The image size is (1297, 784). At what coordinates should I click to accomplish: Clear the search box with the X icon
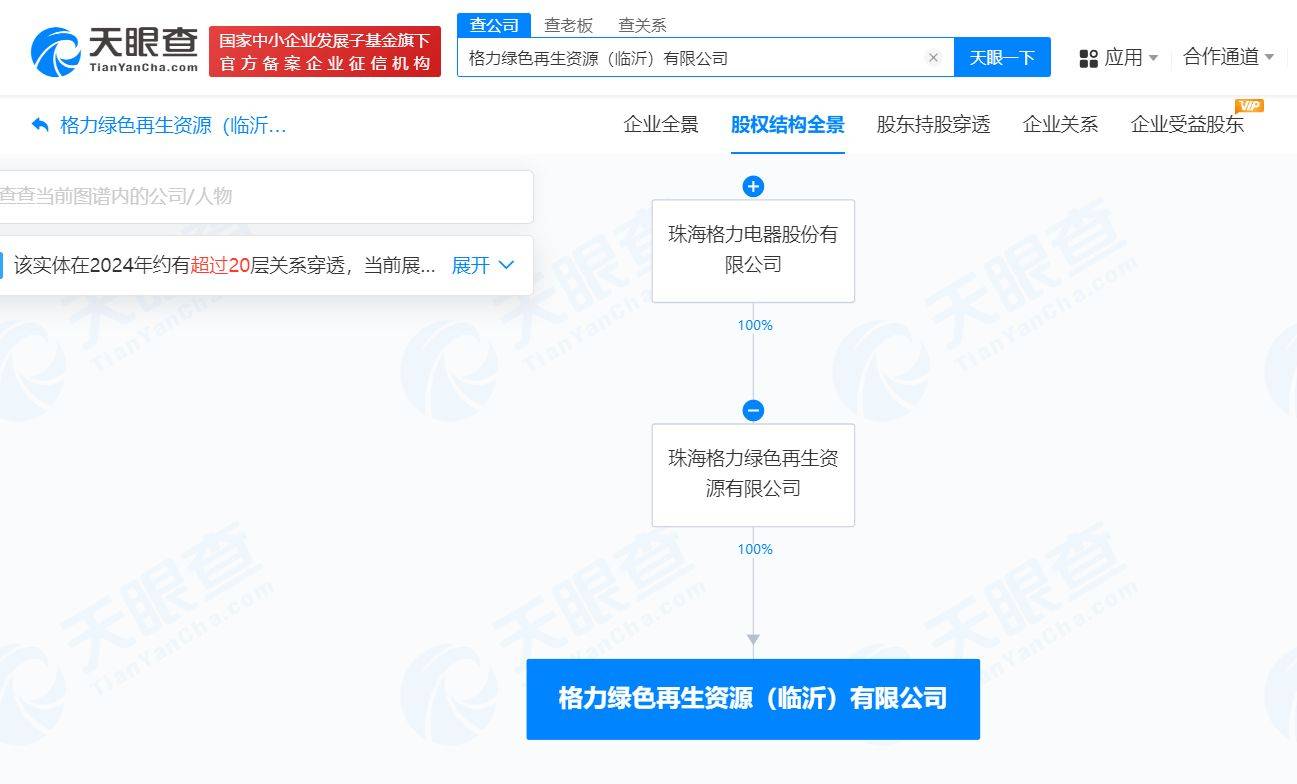pyautogui.click(x=933, y=58)
